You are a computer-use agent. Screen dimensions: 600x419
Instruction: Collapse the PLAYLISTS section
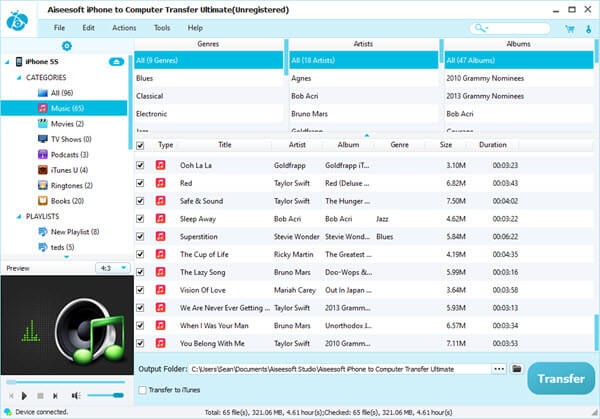19,217
